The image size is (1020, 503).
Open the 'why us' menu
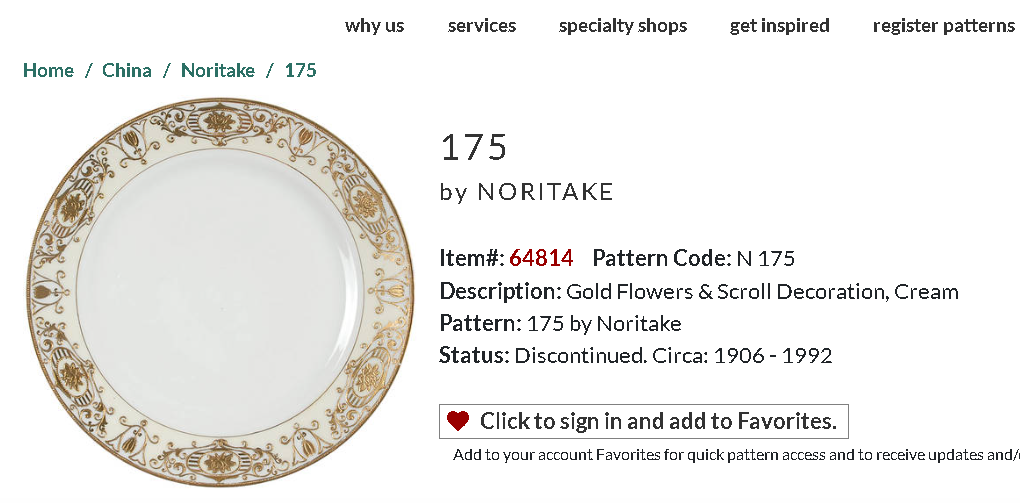(374, 26)
